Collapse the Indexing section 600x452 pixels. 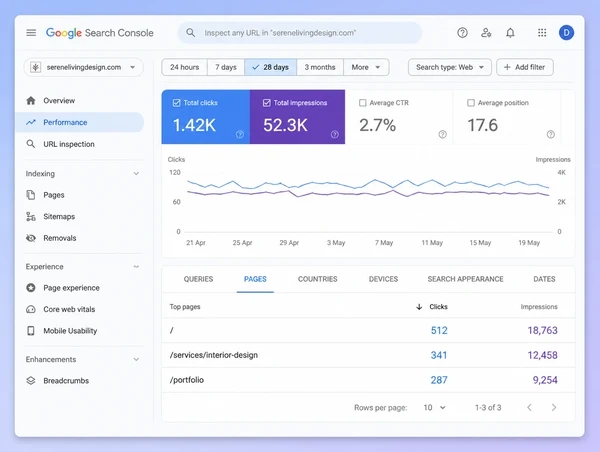[136, 174]
